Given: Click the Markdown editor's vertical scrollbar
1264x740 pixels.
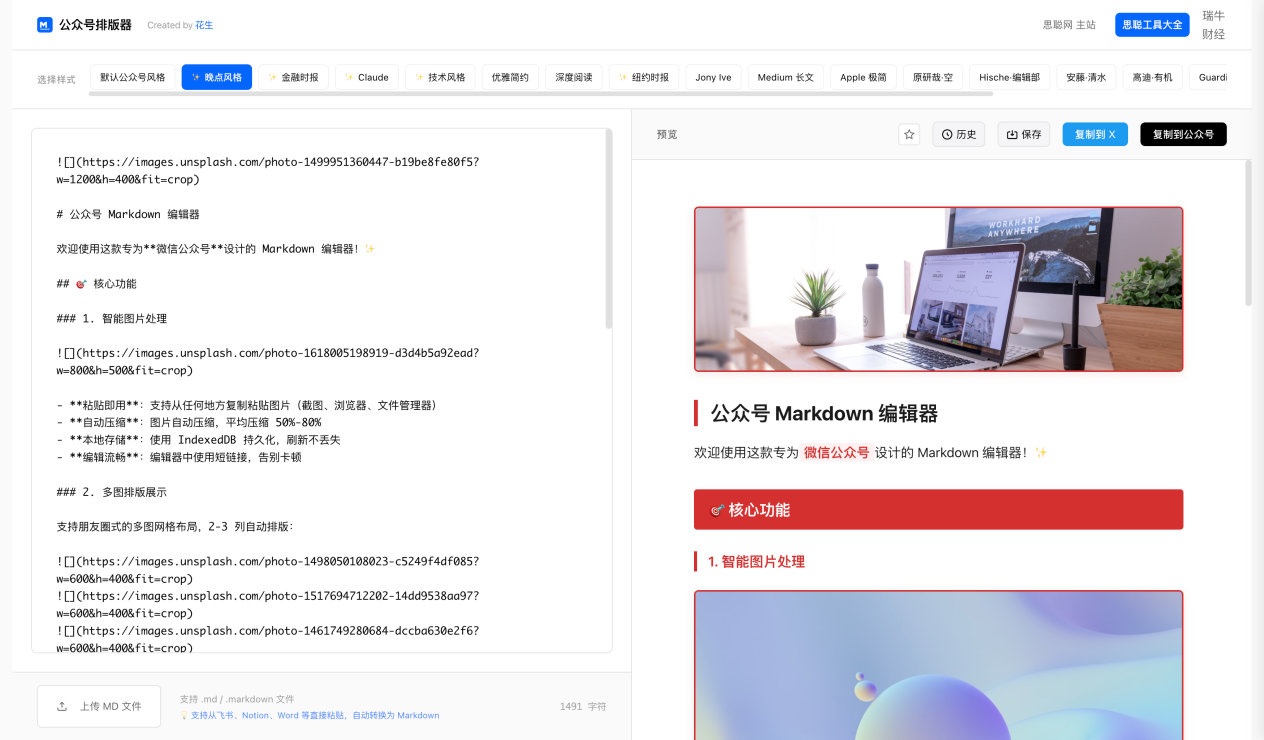Looking at the screenshot, I should pos(609,229).
